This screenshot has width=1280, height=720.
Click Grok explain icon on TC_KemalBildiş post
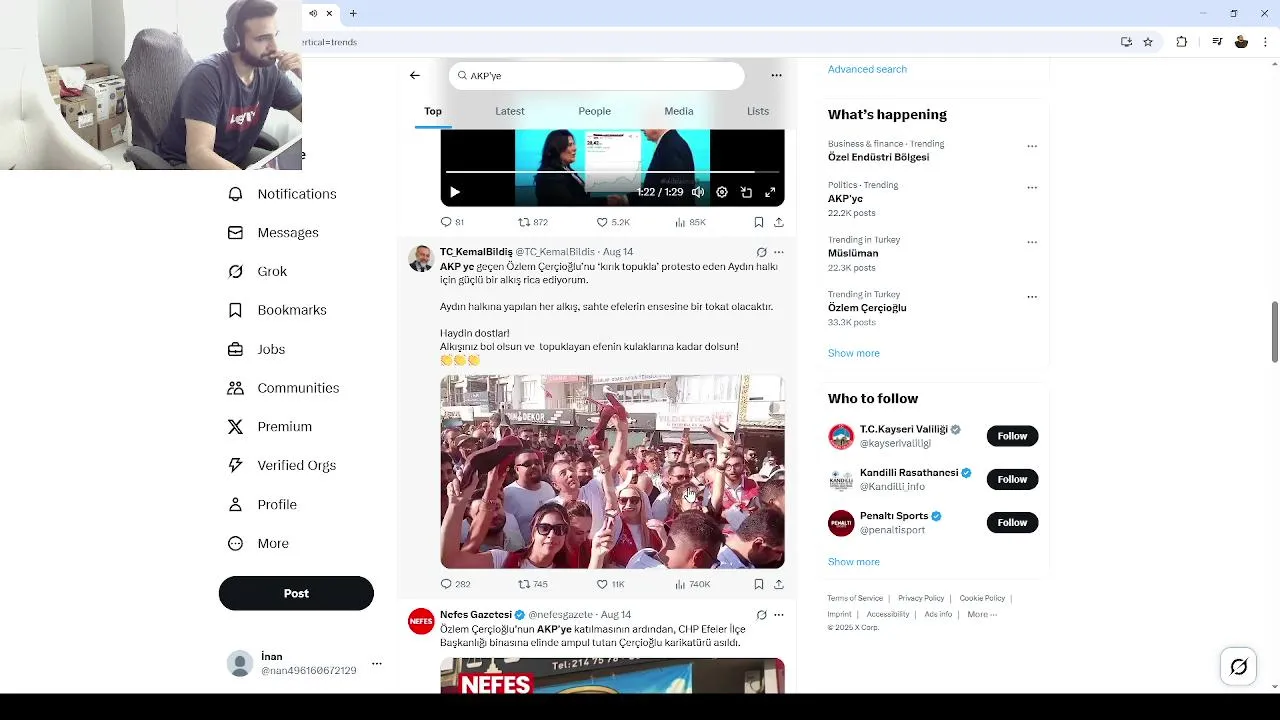tap(761, 252)
